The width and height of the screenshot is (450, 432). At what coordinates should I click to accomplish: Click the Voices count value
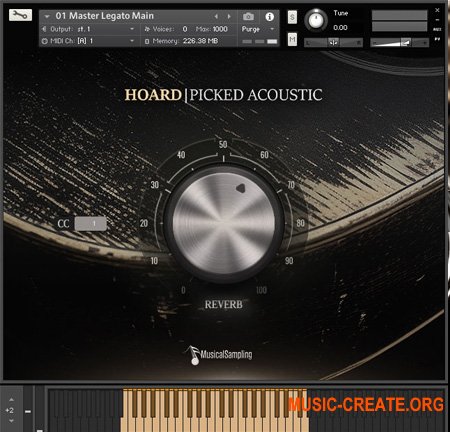185,29
